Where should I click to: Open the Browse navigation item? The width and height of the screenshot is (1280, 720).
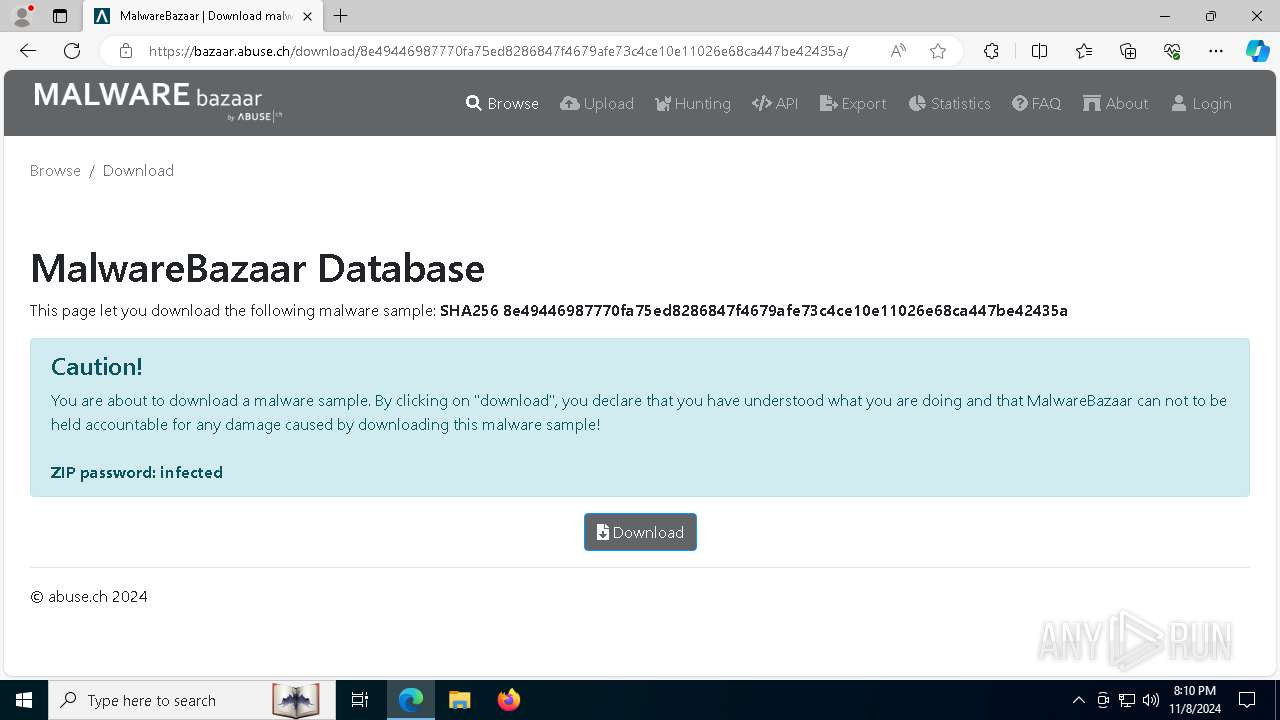point(502,103)
